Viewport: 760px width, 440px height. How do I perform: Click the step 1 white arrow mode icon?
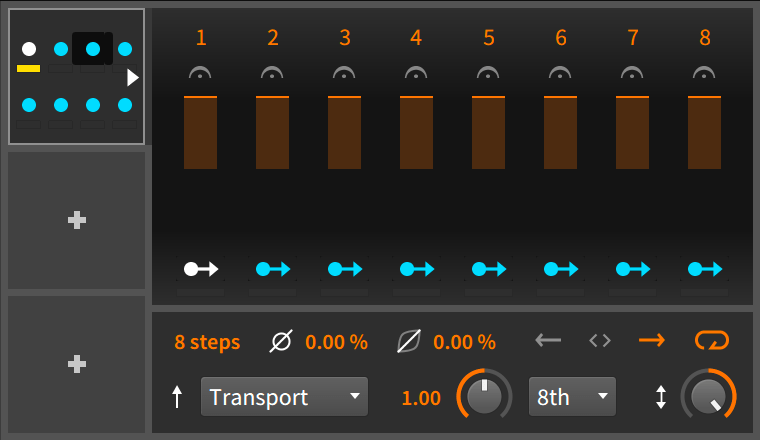click(200, 268)
